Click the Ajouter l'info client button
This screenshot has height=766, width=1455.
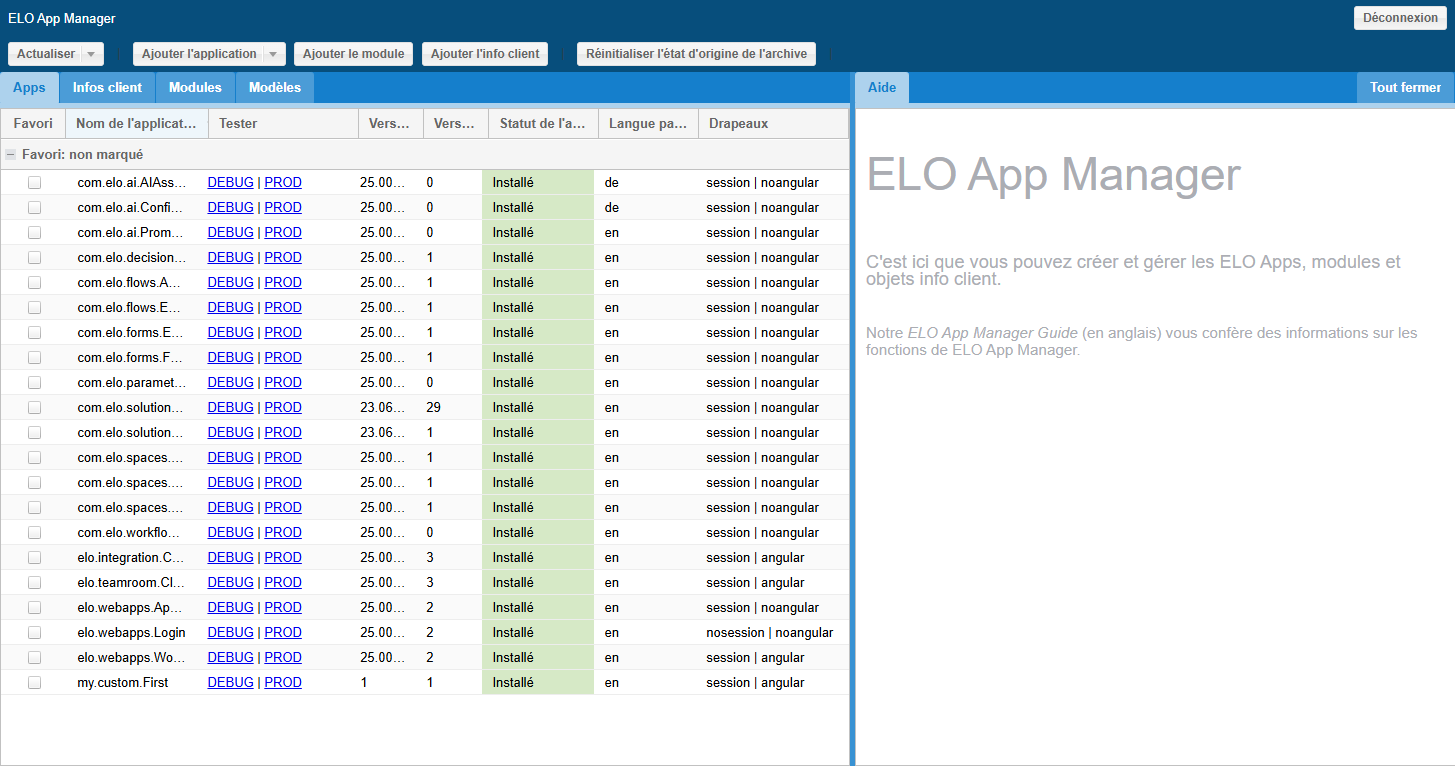click(485, 53)
